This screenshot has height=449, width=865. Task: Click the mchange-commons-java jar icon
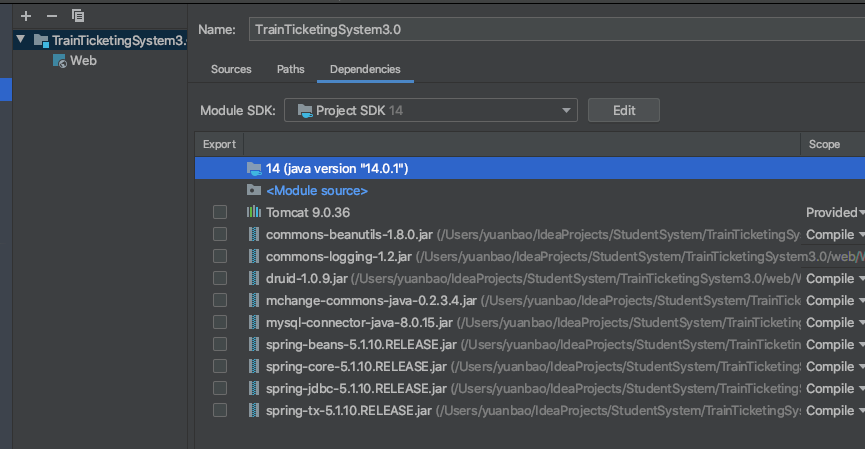pos(254,301)
